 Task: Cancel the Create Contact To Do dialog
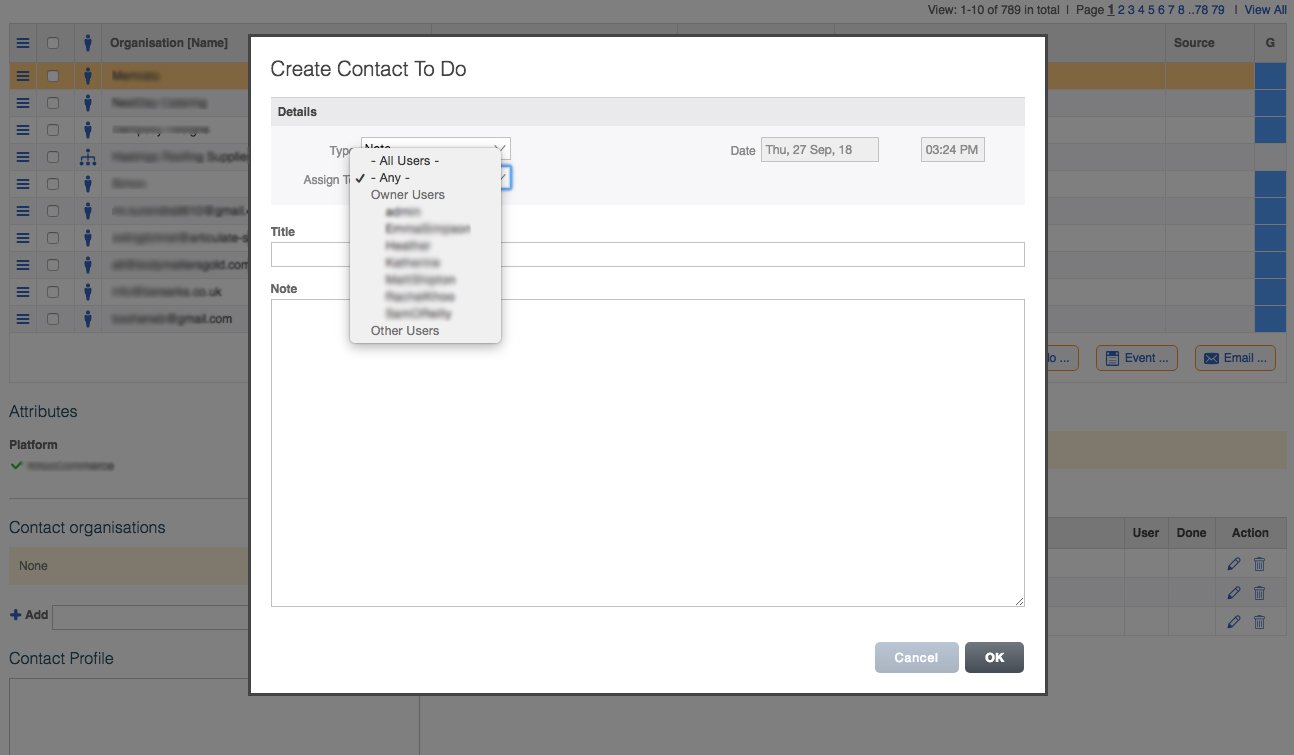coord(916,657)
